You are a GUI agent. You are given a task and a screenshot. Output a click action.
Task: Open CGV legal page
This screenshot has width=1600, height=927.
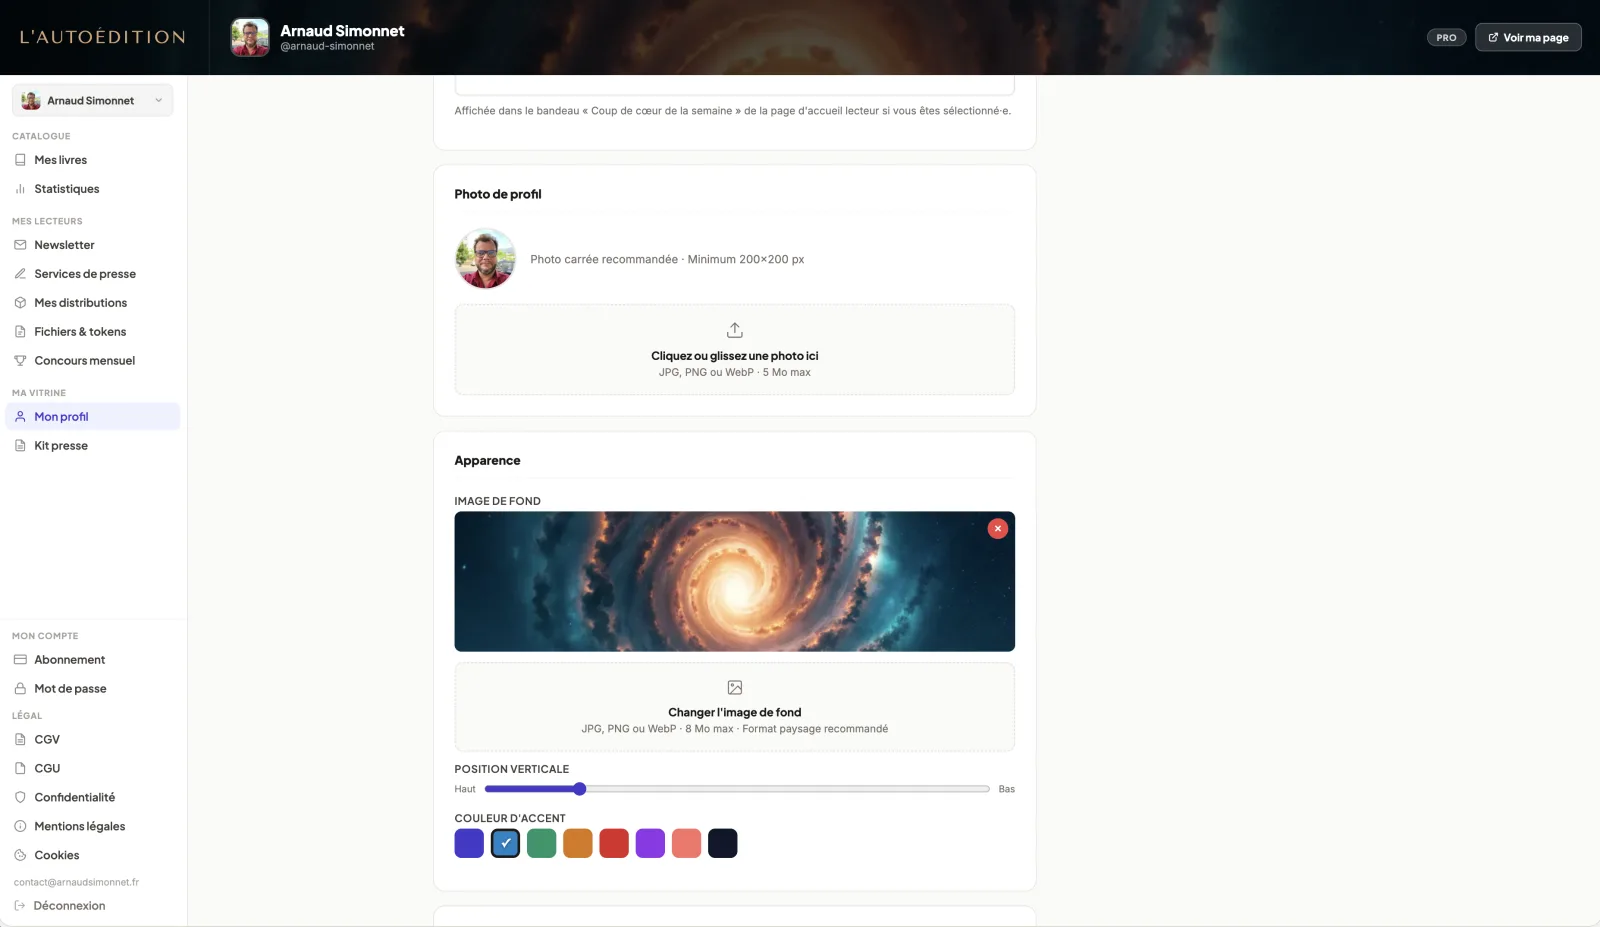pos(92,740)
